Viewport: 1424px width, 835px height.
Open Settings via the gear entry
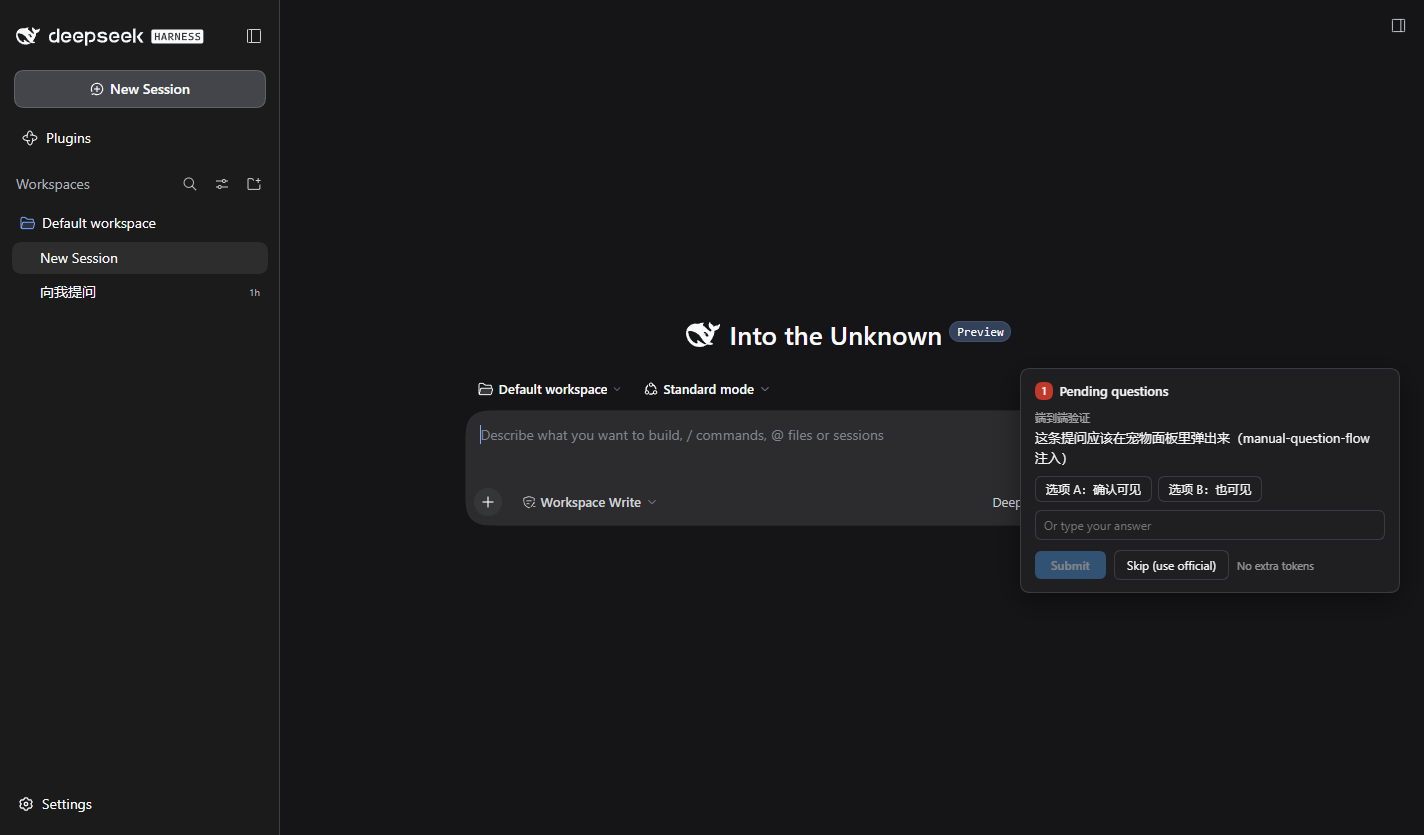pos(56,804)
